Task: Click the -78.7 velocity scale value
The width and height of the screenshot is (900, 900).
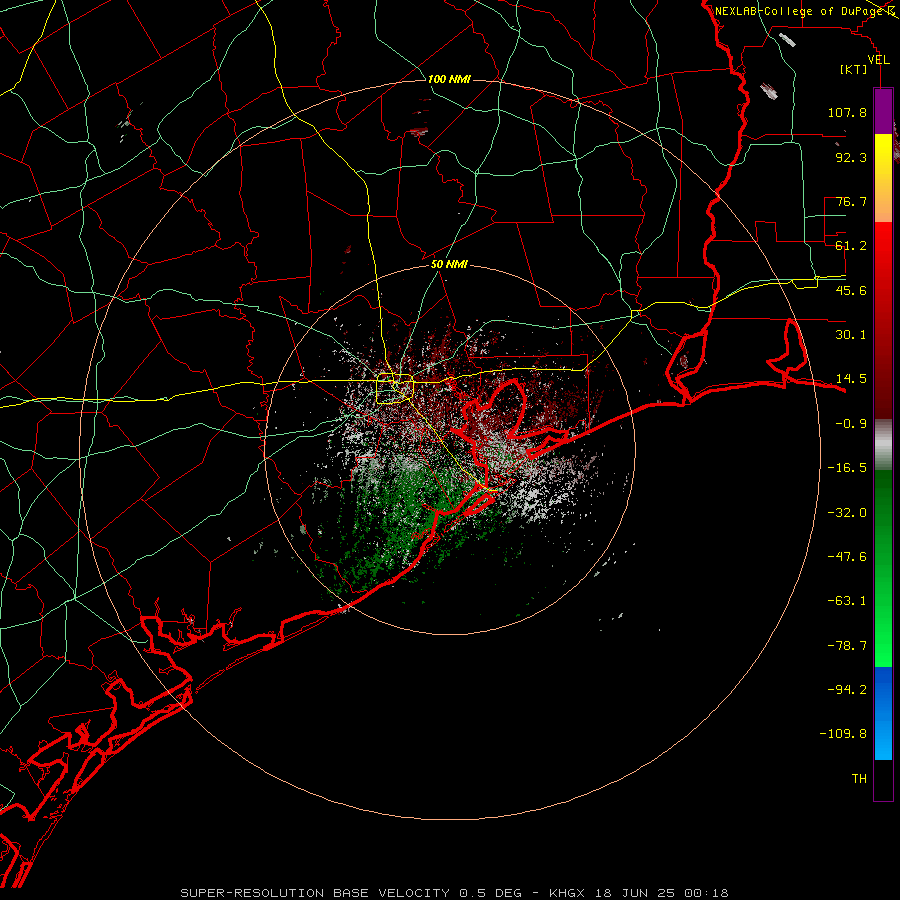Action: (x=847, y=646)
